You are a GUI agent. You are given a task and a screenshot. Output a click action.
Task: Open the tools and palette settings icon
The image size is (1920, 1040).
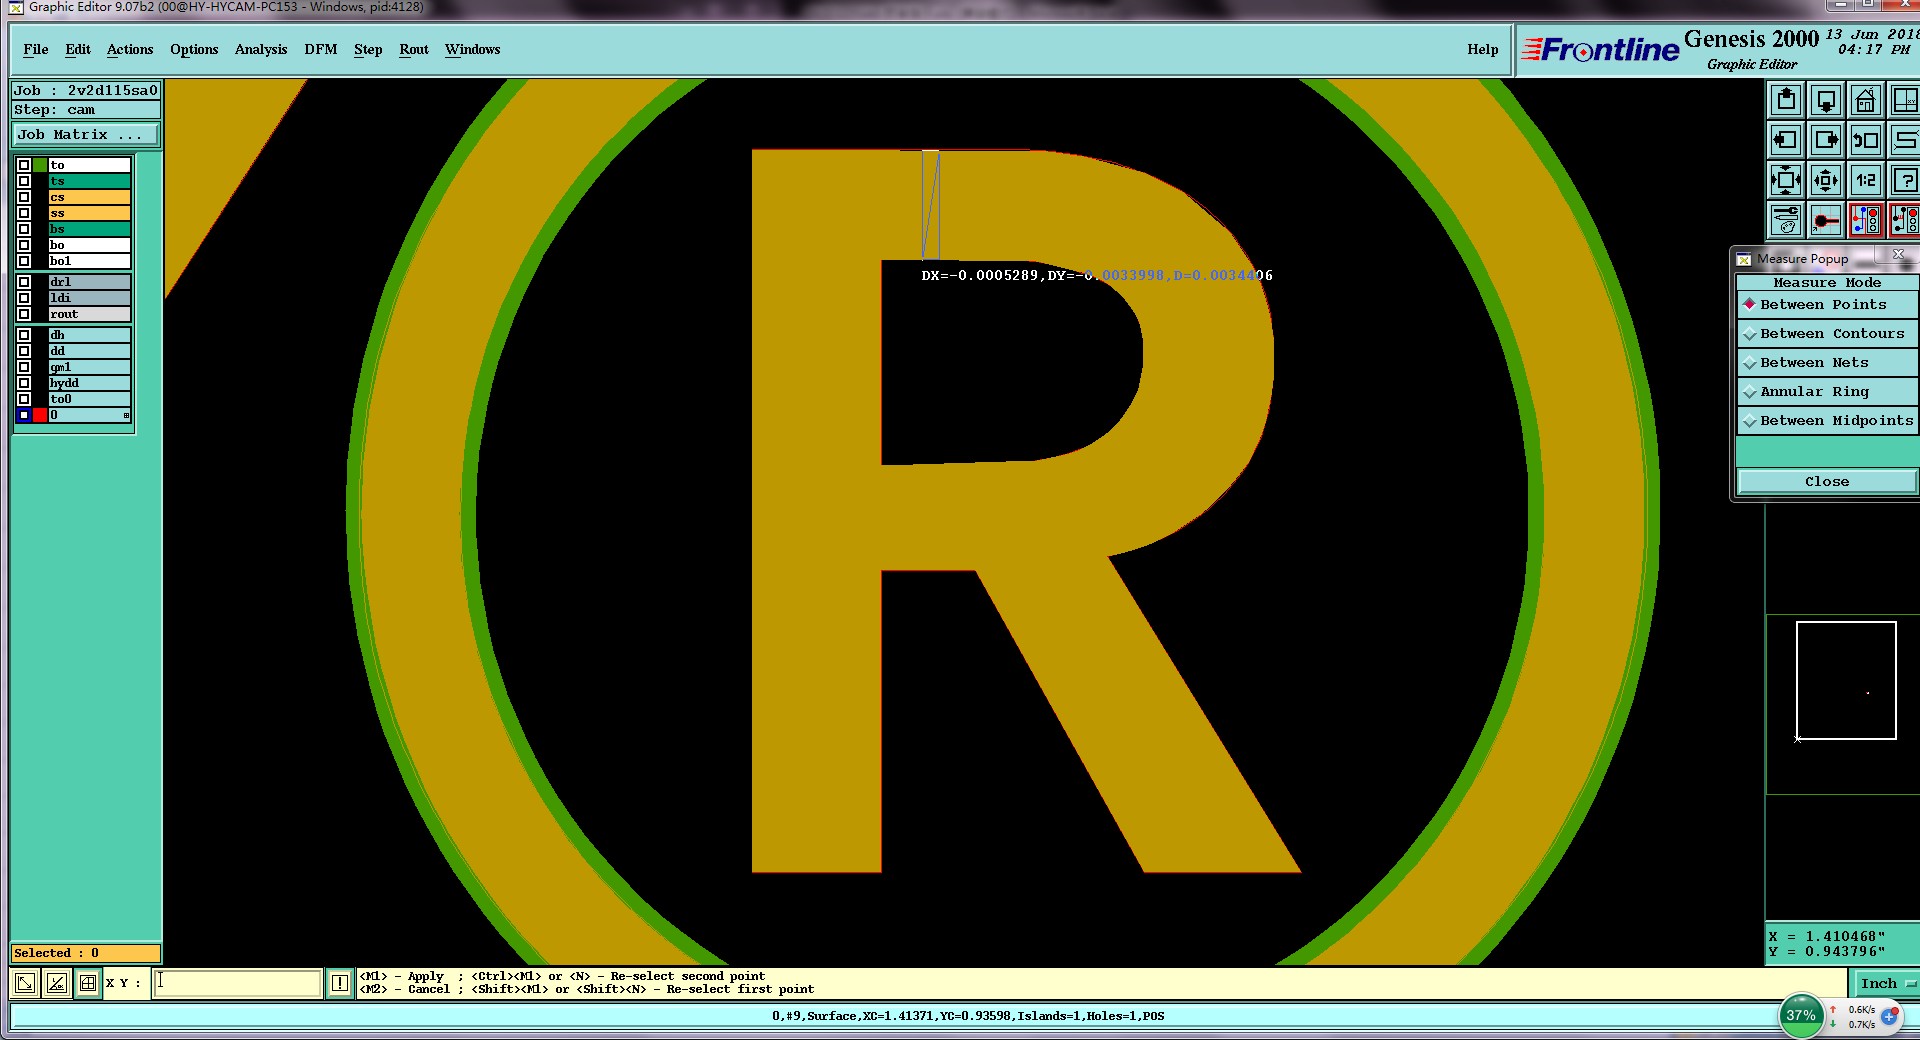1786,220
